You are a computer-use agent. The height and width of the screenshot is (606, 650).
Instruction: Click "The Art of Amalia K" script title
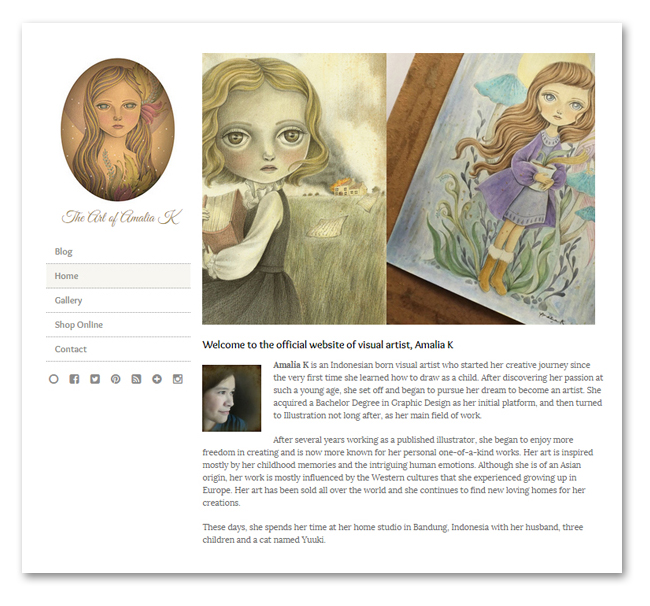[x=122, y=217]
